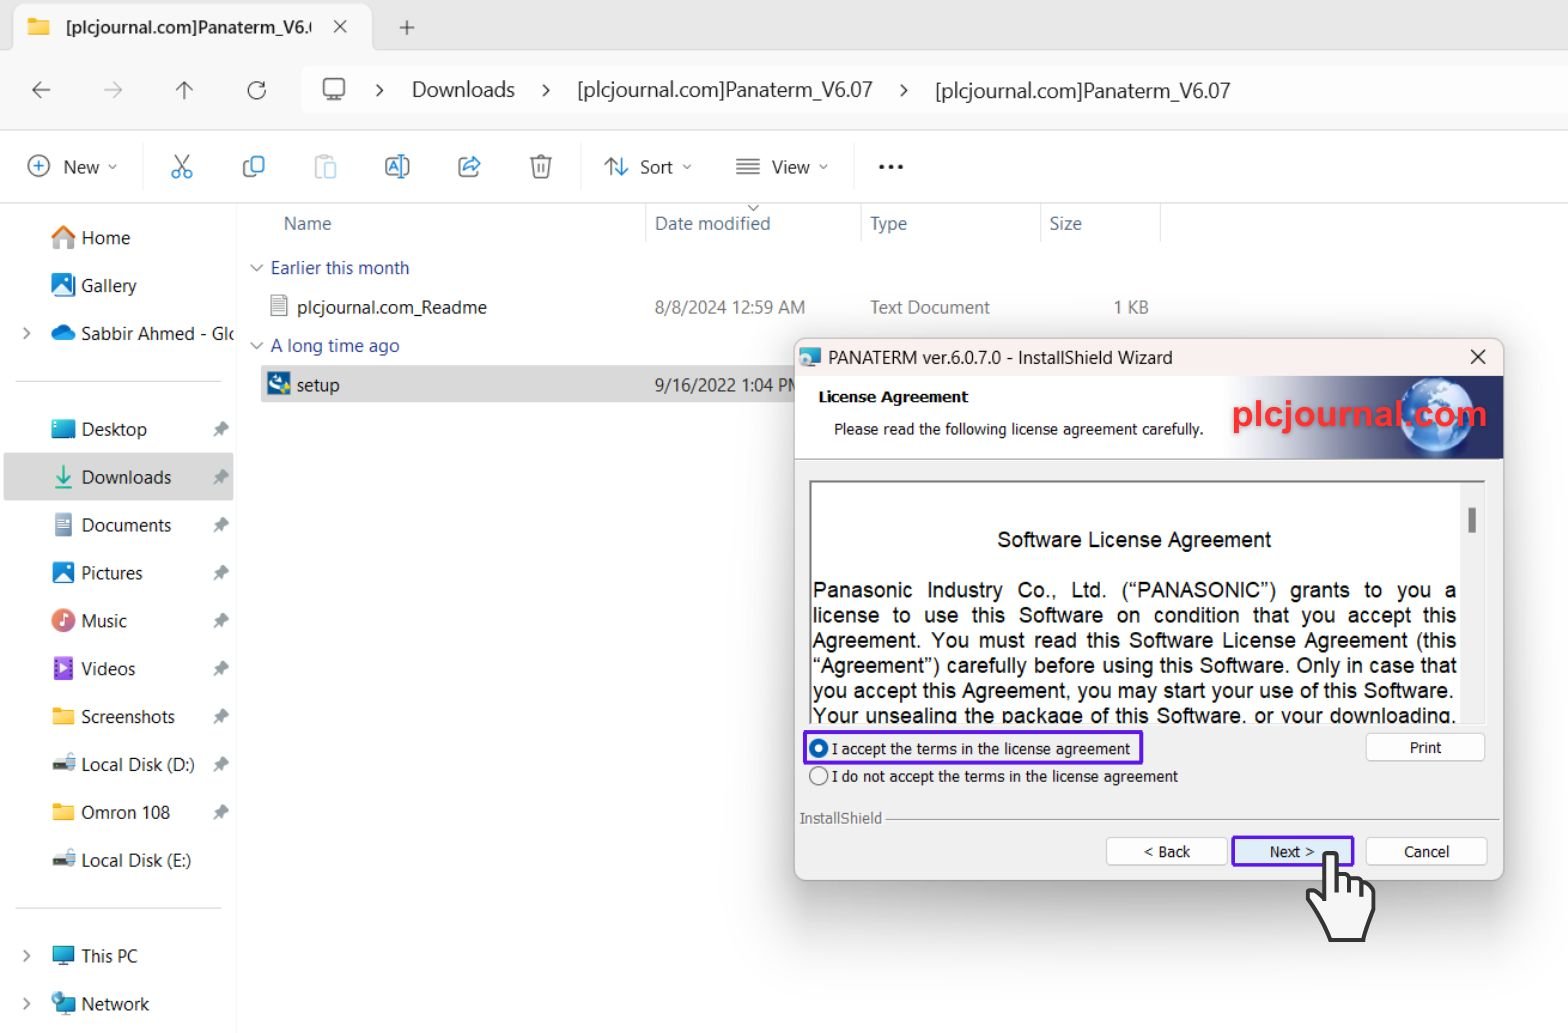1568x1033 pixels.
Task: Unpin Videos using its pin icon
Action: [220, 669]
